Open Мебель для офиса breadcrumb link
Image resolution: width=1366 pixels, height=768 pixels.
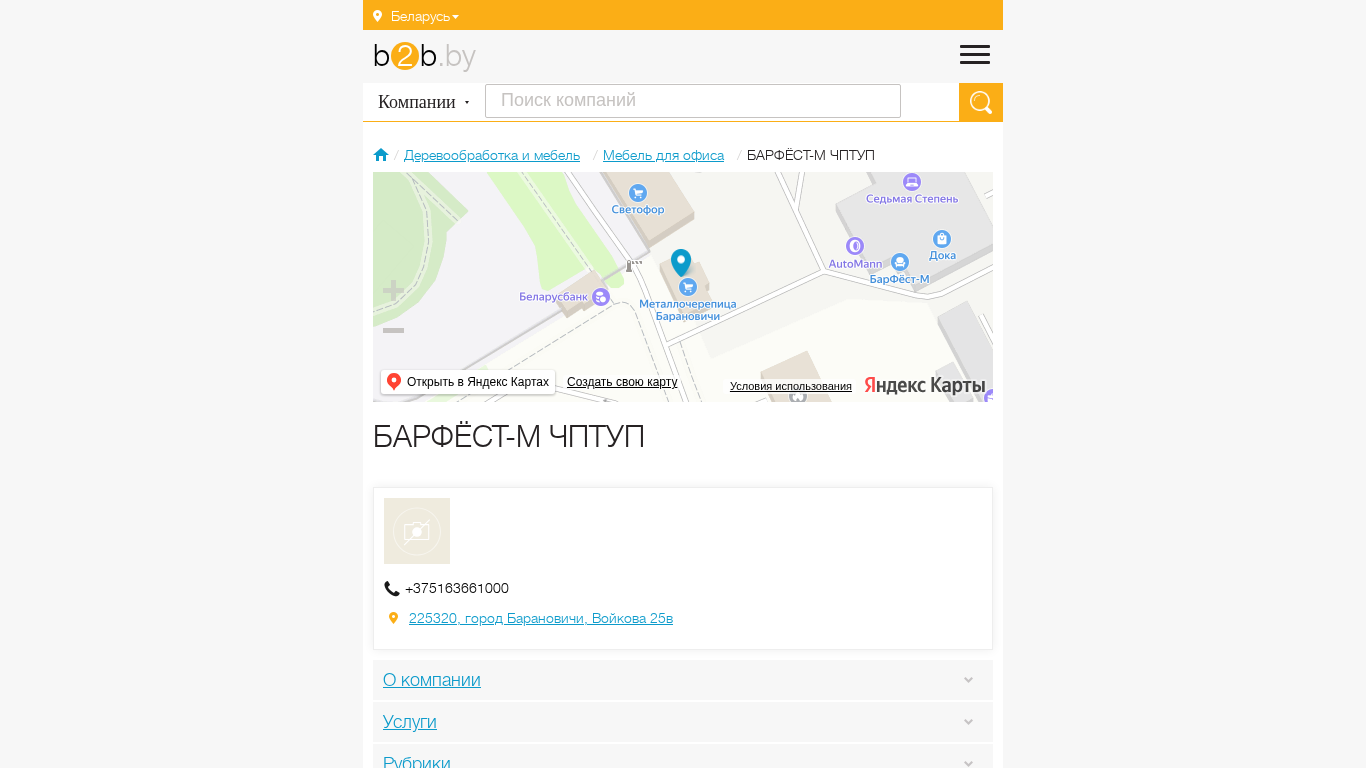point(664,155)
